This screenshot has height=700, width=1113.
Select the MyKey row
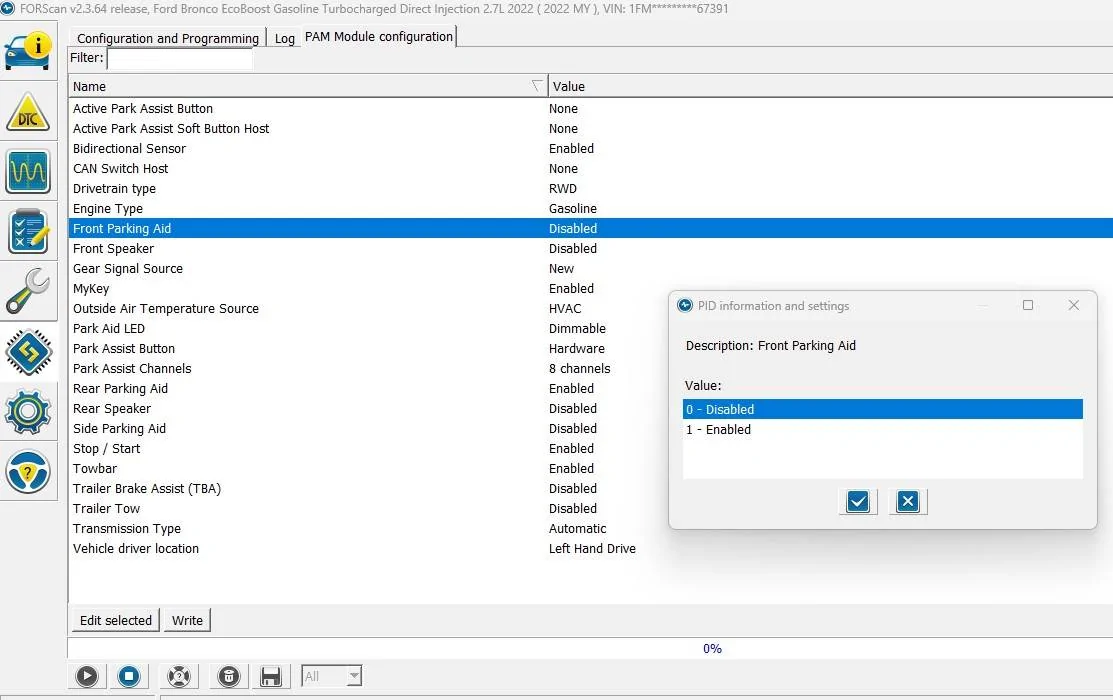(368, 288)
